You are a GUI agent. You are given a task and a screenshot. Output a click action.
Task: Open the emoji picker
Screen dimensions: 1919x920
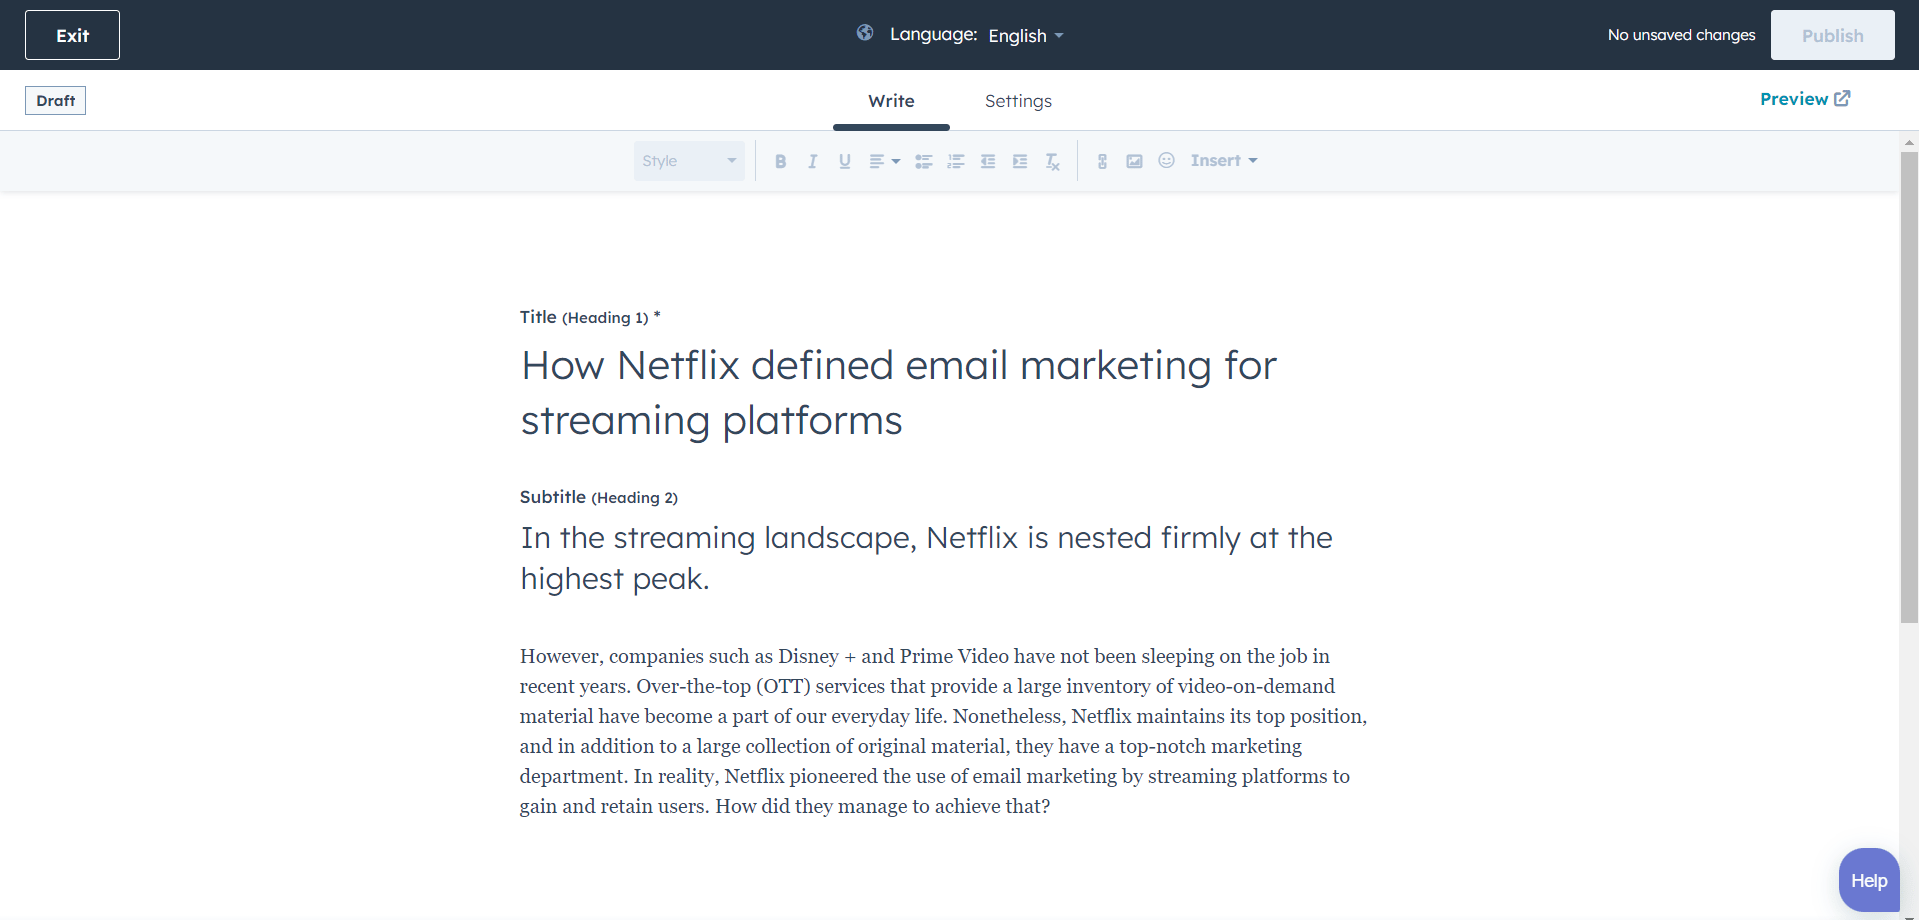point(1166,160)
